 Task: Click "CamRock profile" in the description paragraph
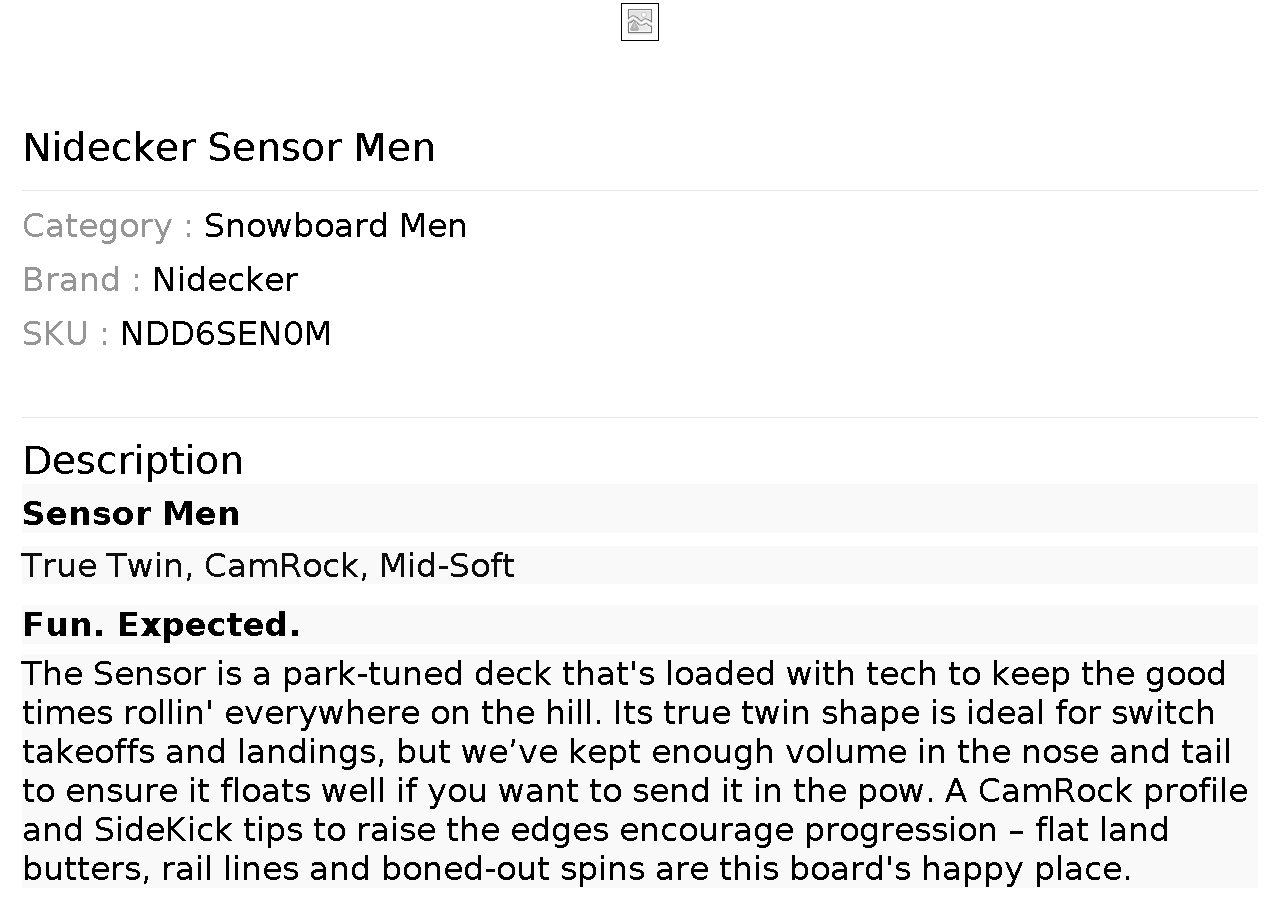pyautogui.click(x=1112, y=791)
